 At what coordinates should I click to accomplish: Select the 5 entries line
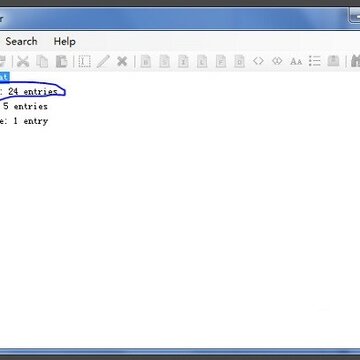24,106
